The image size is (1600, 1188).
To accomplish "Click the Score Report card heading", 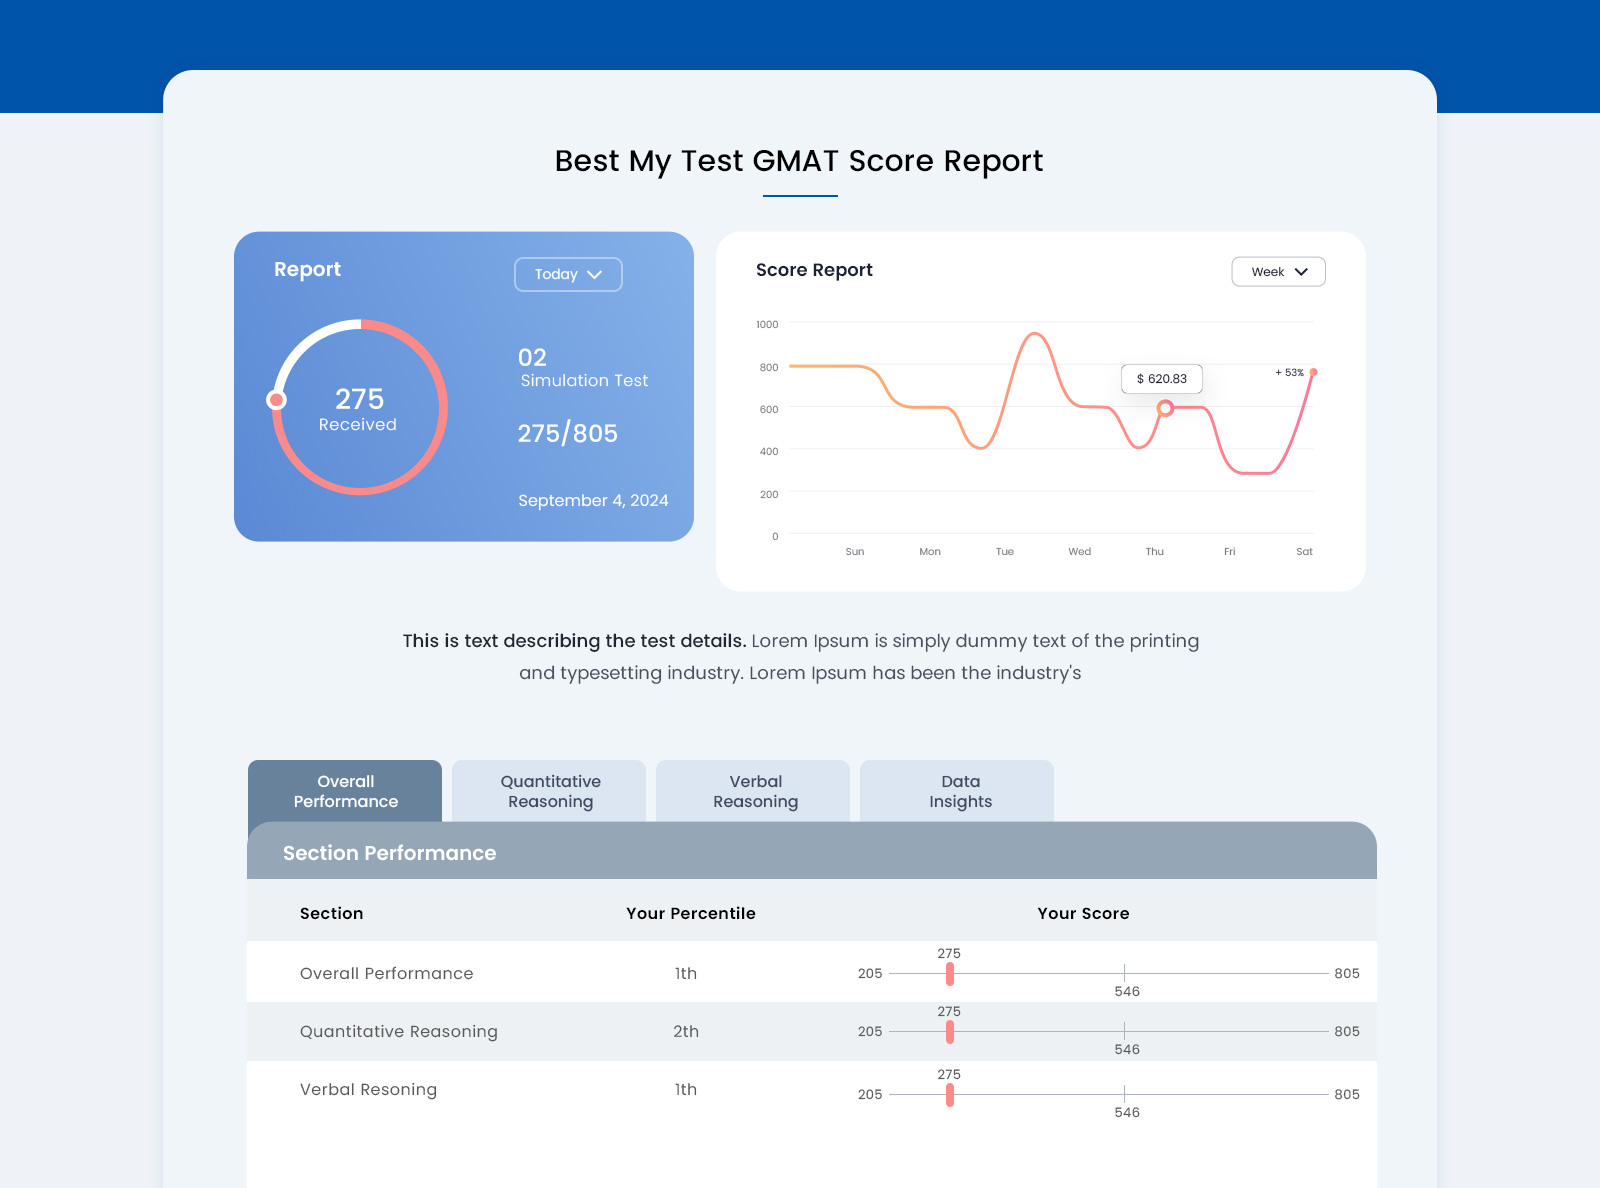I will click(x=814, y=270).
